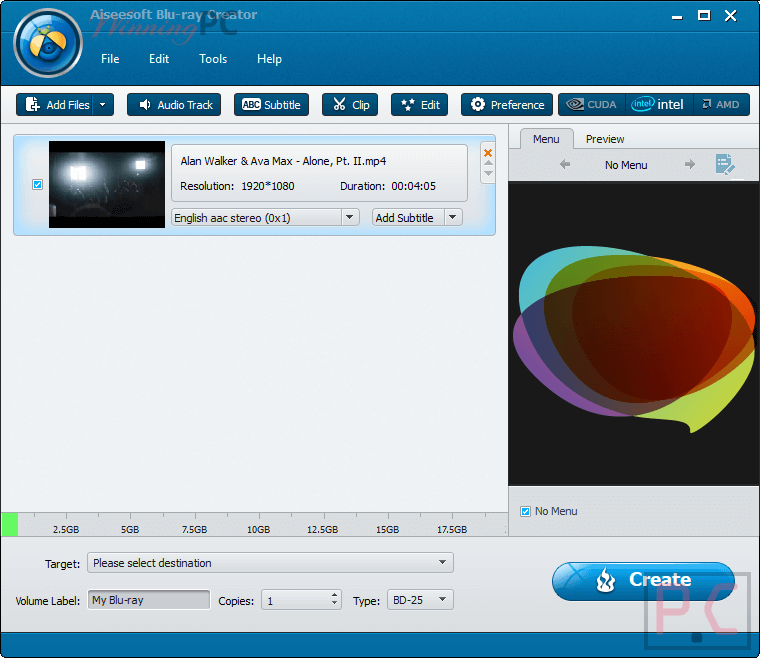
Task: Go to previous menu template
Action: coord(565,165)
